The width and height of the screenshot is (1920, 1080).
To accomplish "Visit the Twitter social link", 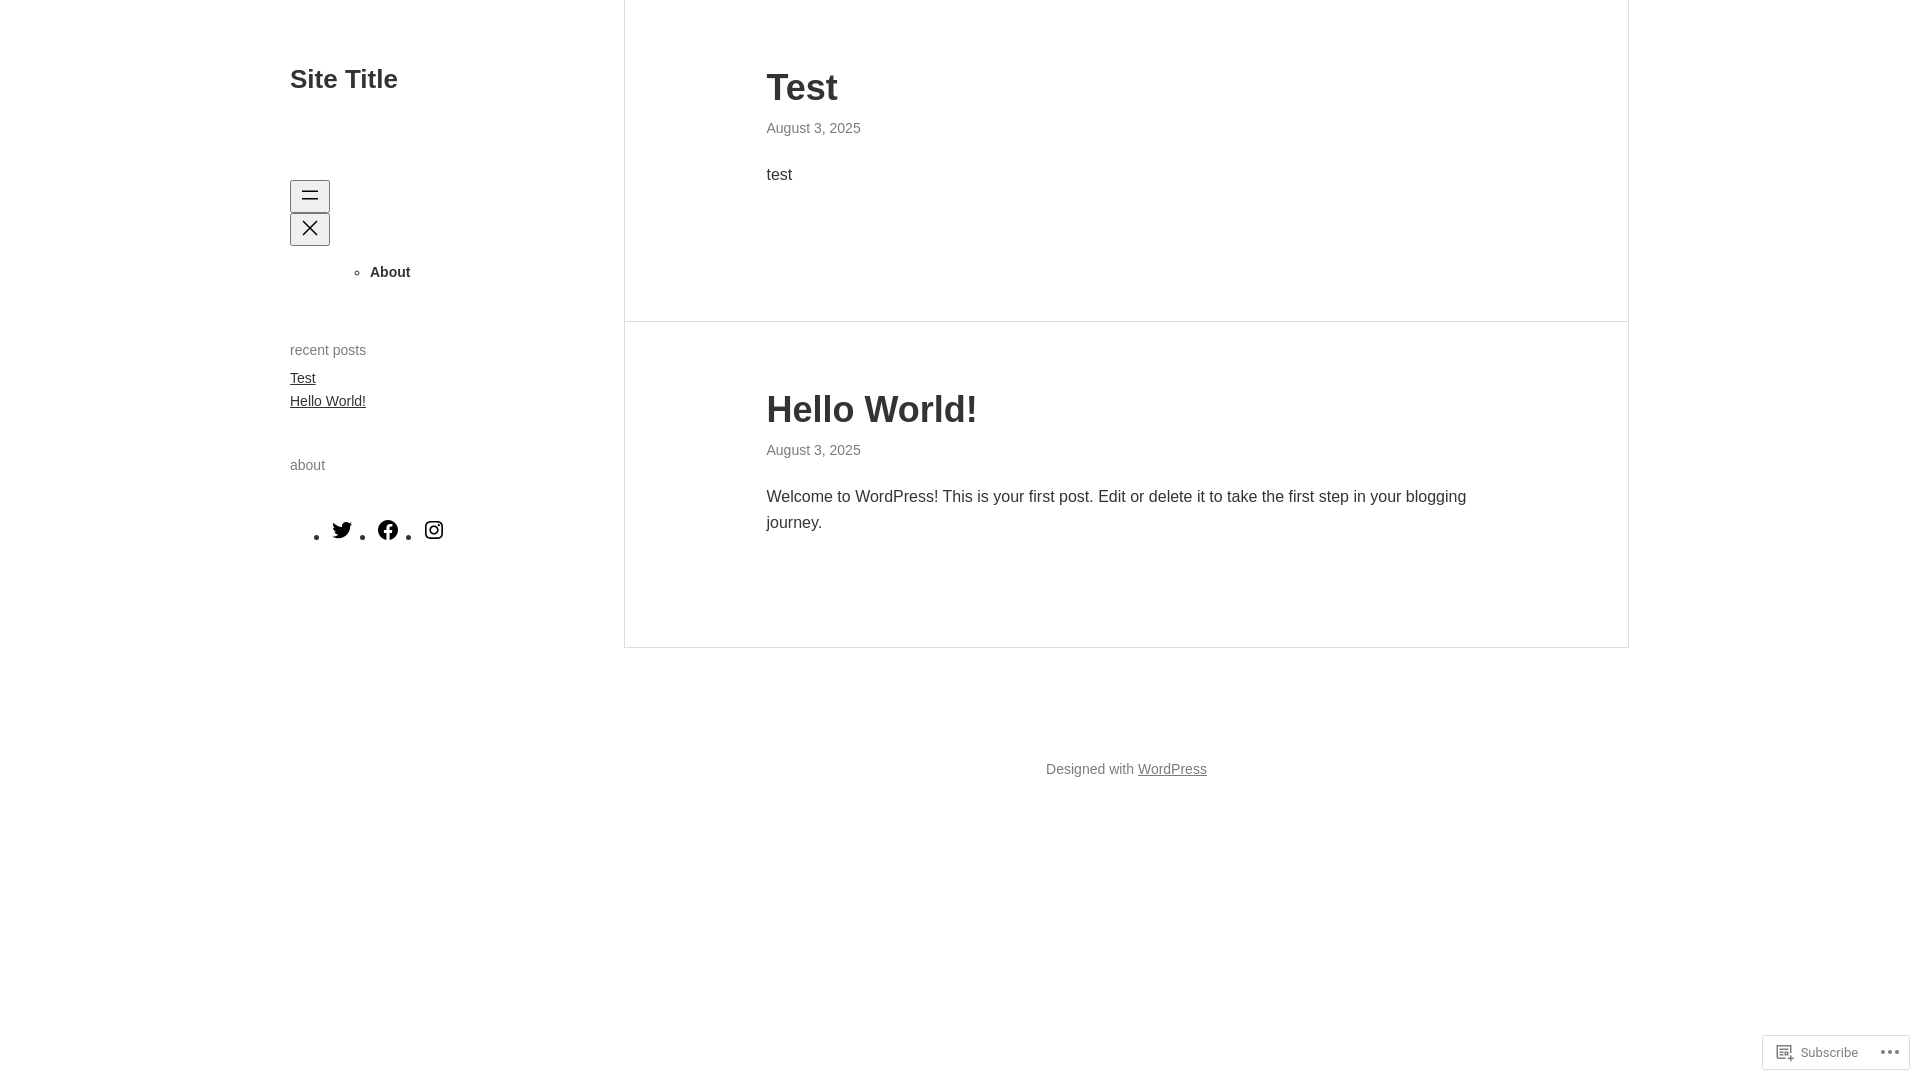I will (342, 530).
